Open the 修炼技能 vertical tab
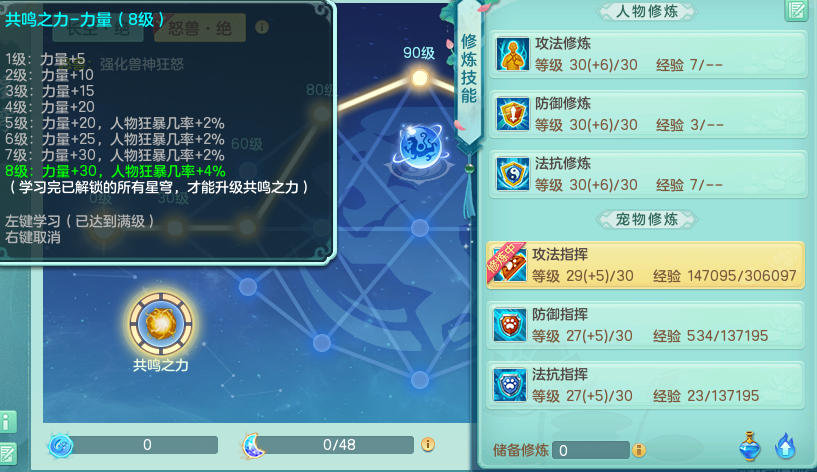This screenshot has width=817, height=472. pyautogui.click(x=469, y=69)
